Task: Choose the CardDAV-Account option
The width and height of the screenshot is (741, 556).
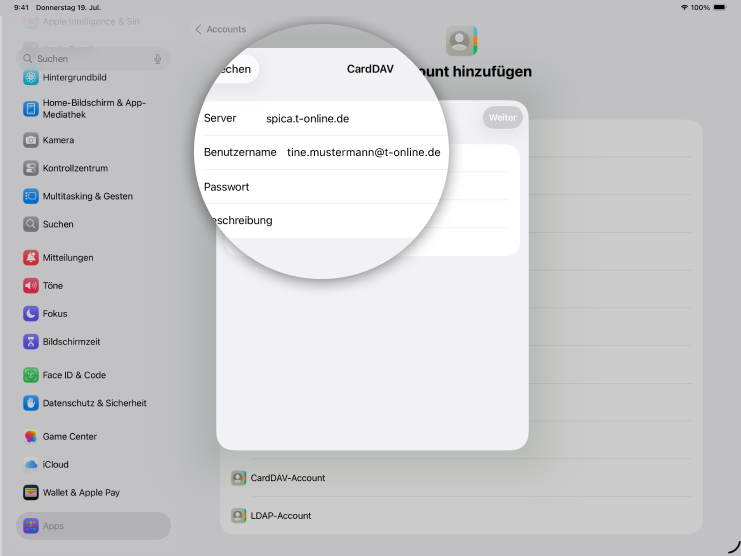Action: [x=288, y=478]
